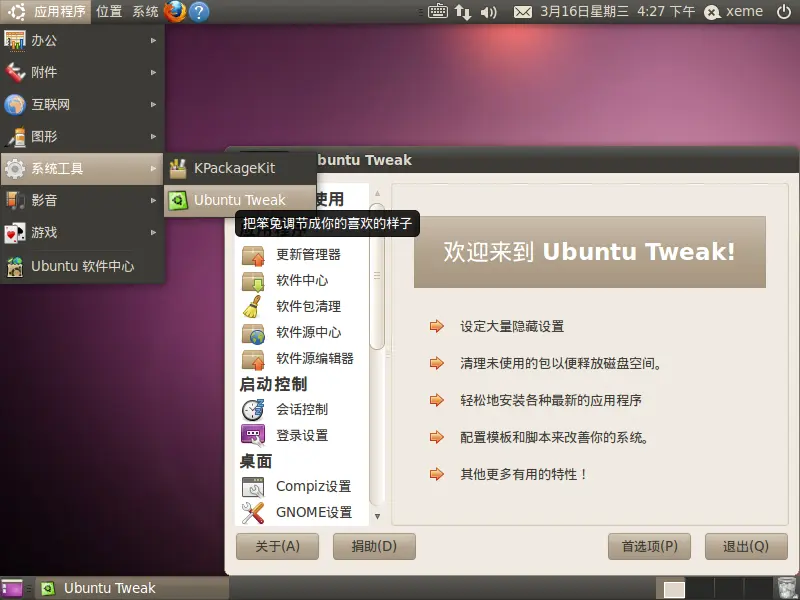The image size is (800, 600).
Task: Select 更新管理器 in the sidebar
Action: tap(301, 255)
